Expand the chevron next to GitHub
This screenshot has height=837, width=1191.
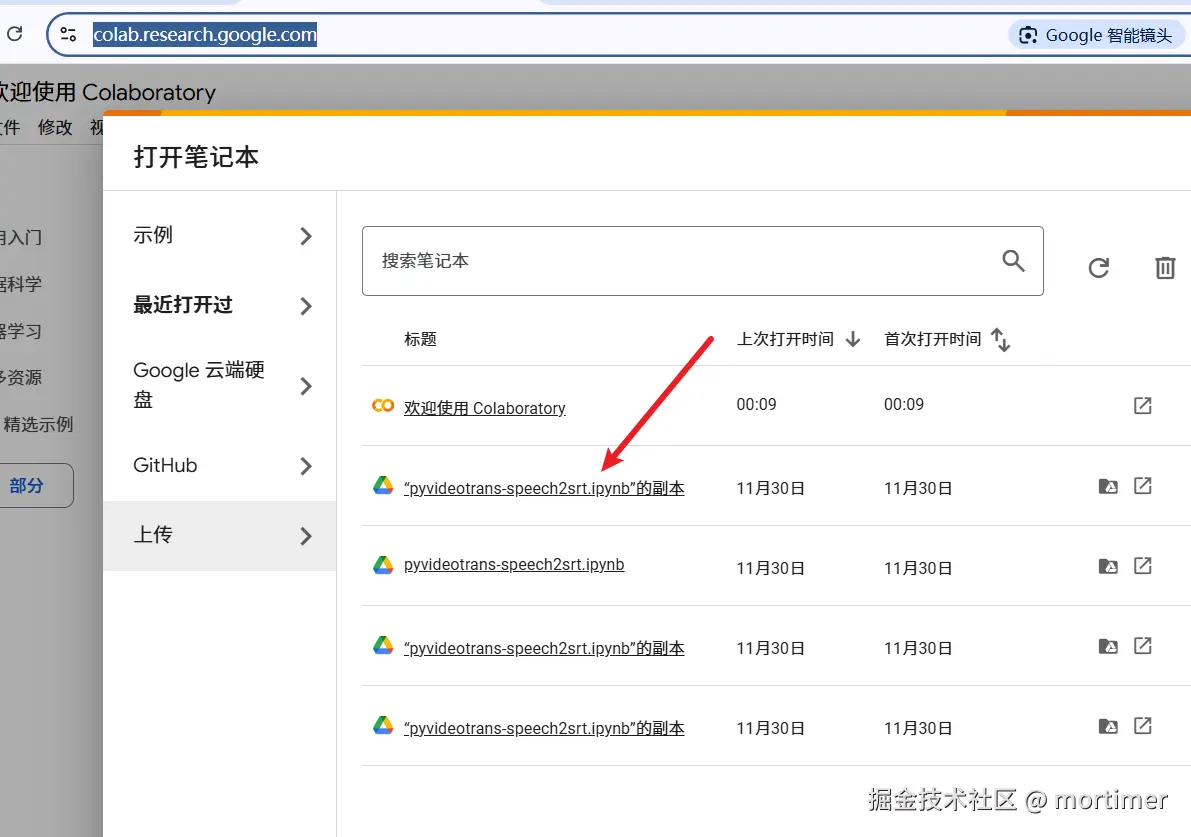coord(305,466)
